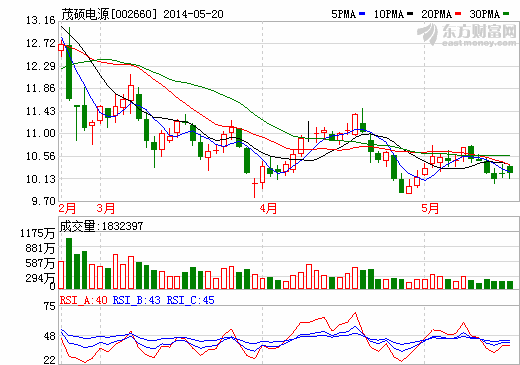
Task: Click the 10.56 price axis label
Action: [40, 156]
